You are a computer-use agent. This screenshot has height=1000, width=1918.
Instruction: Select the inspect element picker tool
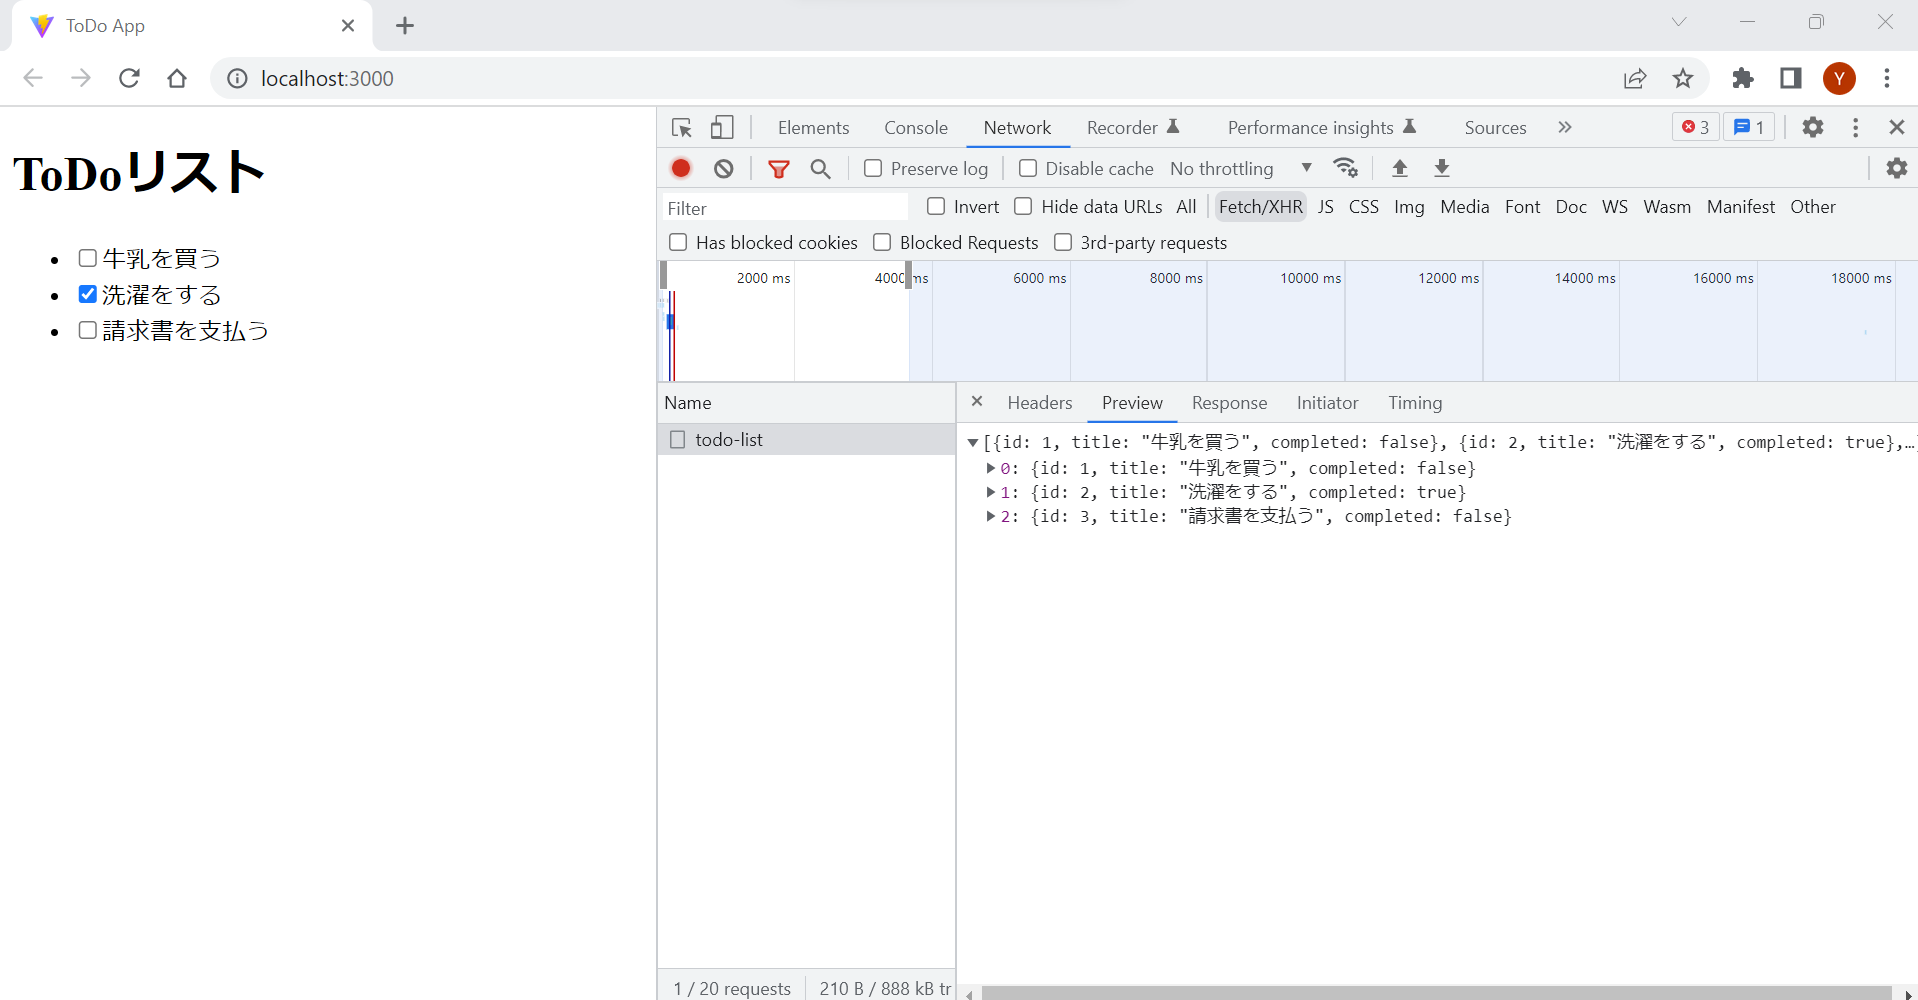[681, 127]
